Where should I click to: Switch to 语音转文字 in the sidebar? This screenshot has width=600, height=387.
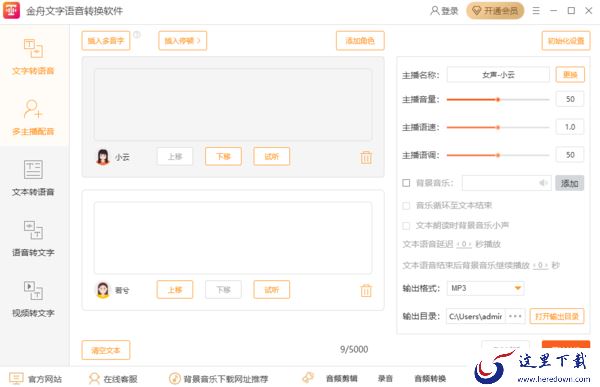pyautogui.click(x=33, y=238)
